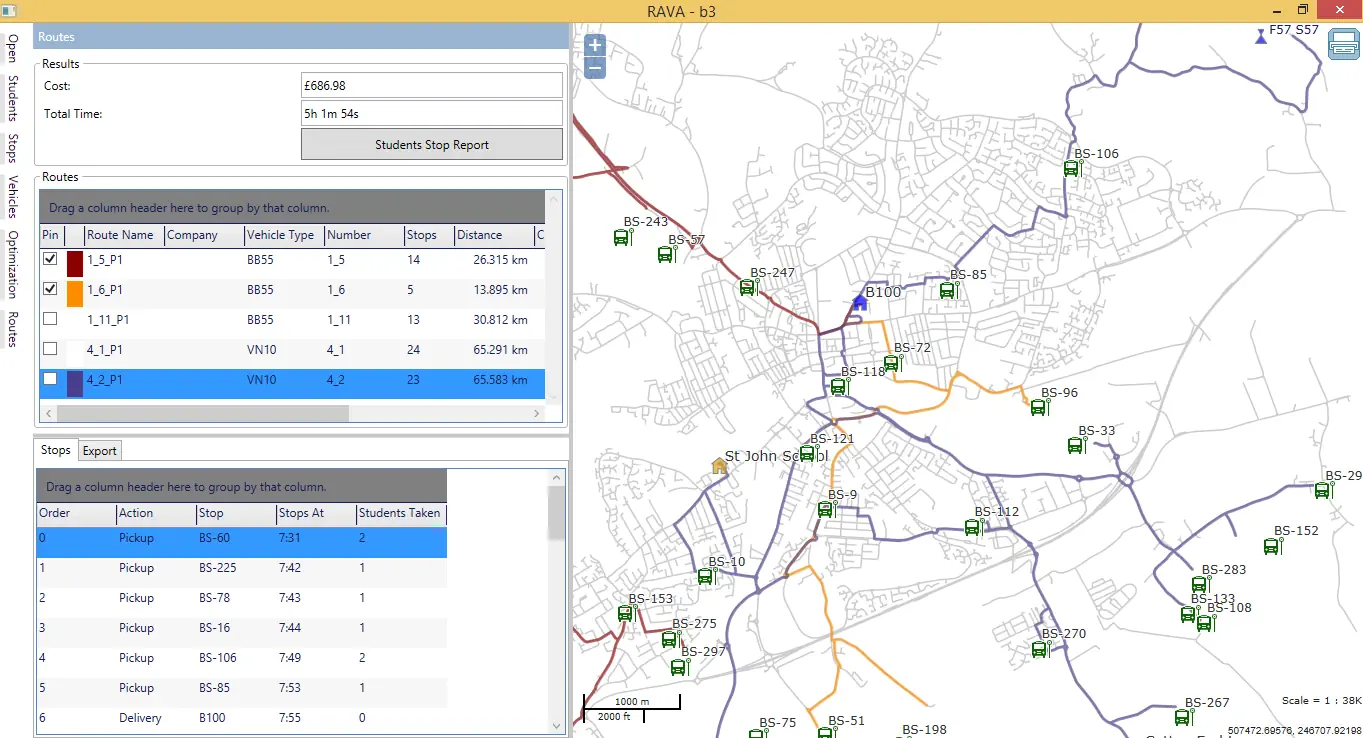Switch to the Export tab

(100, 451)
